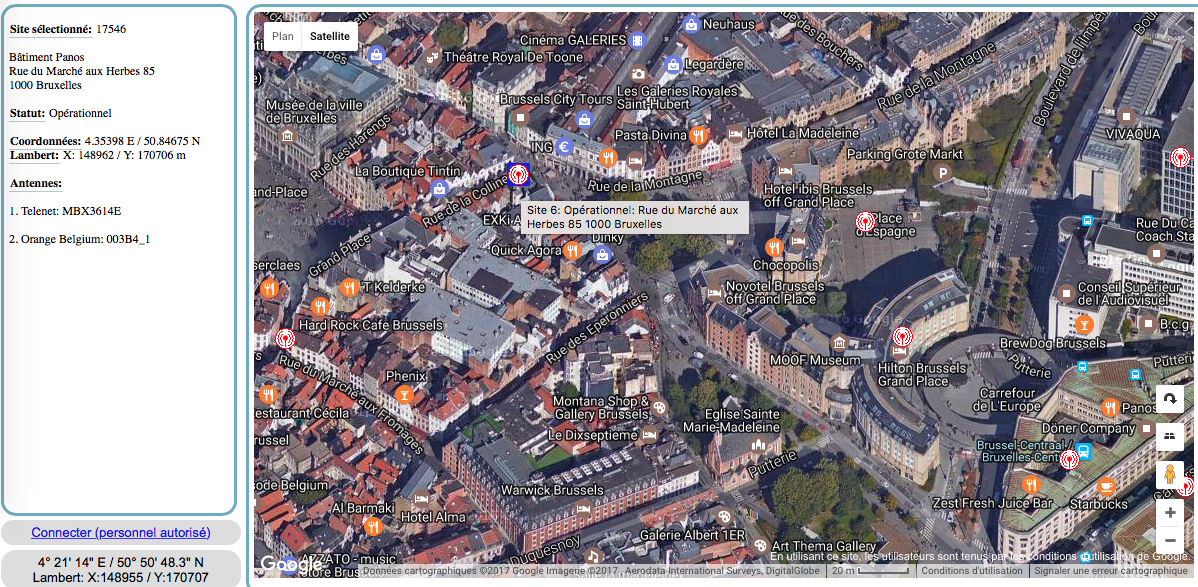Click the Orange Belgium: 003B4_1 entry

click(80, 239)
